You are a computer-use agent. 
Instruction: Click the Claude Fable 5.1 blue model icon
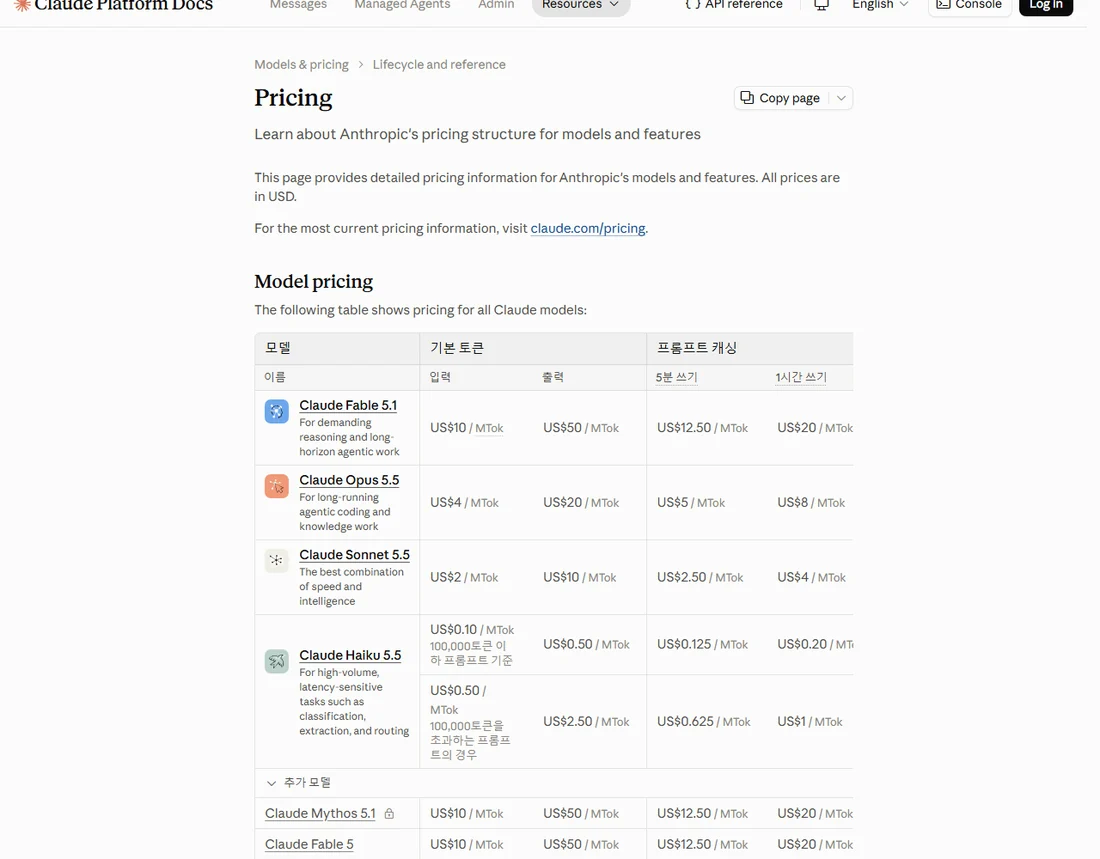pos(276,411)
